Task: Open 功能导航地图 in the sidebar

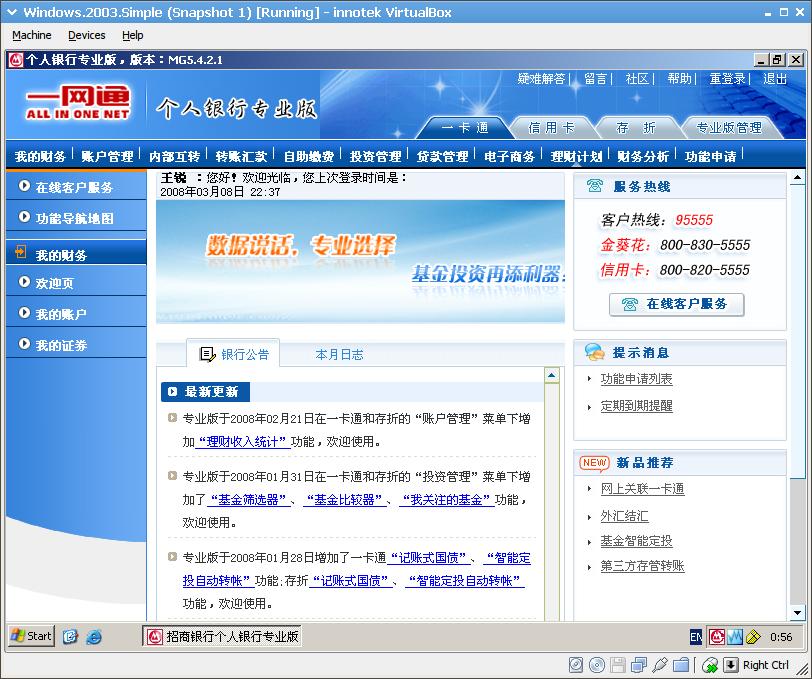Action: point(76,218)
